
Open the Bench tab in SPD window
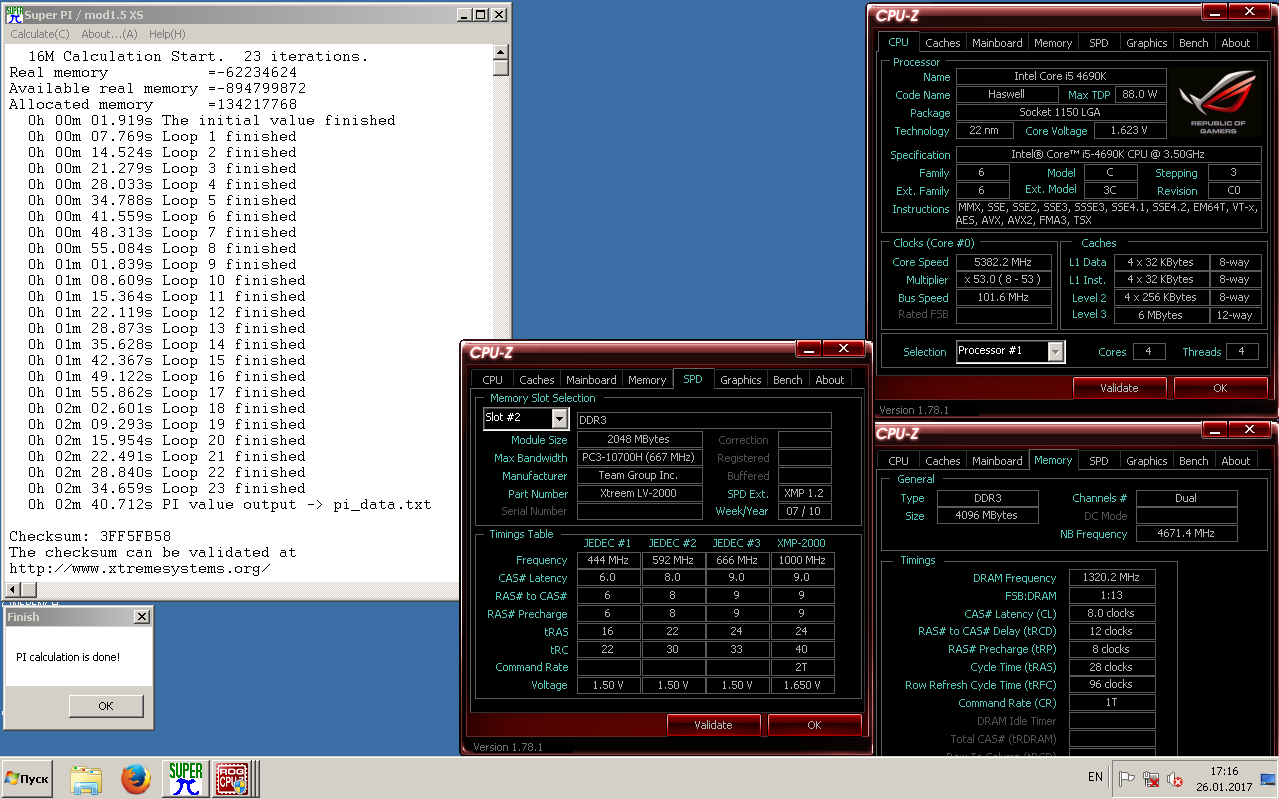(x=788, y=380)
